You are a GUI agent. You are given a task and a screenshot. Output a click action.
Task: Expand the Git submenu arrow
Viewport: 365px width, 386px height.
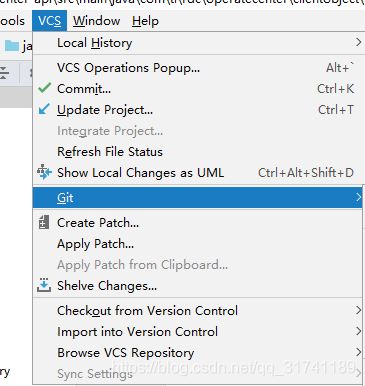358,197
